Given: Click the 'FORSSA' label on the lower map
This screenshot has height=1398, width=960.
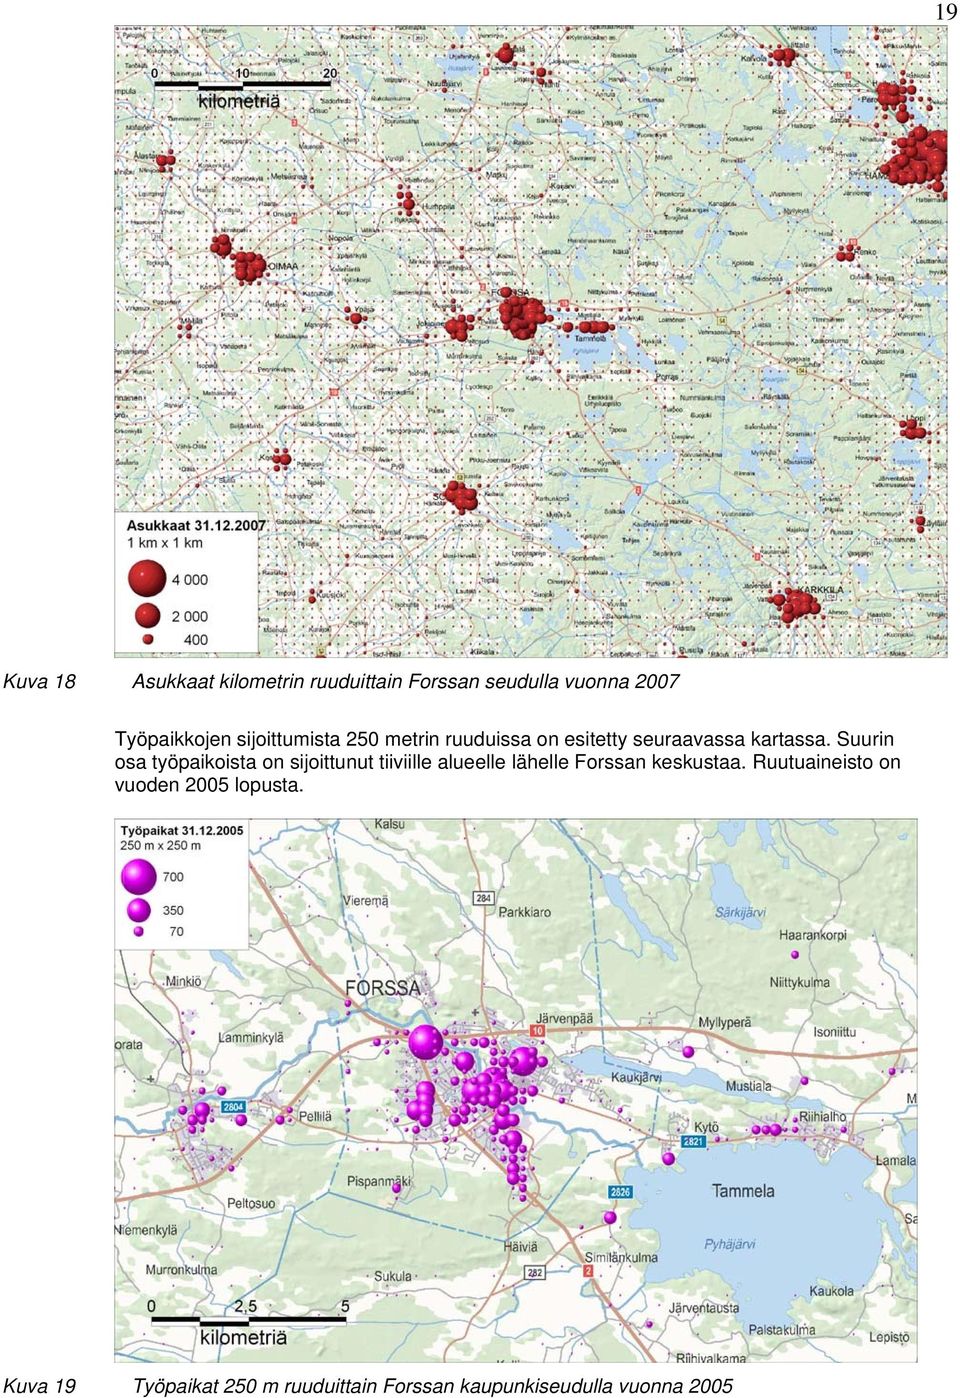Looking at the screenshot, I should point(383,988).
